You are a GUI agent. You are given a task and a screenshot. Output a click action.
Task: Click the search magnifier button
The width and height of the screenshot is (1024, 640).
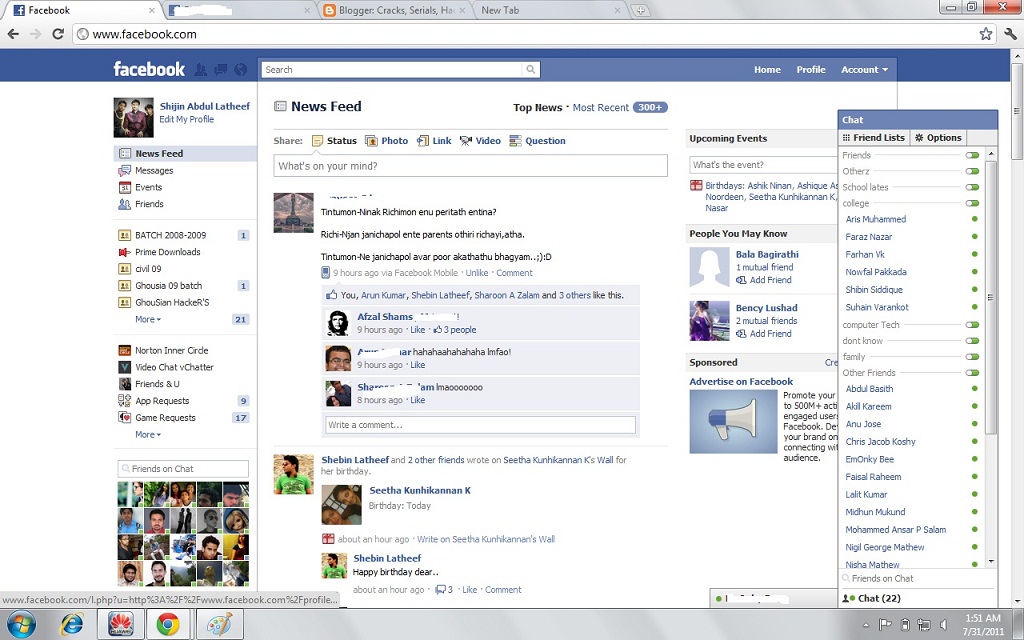point(531,69)
